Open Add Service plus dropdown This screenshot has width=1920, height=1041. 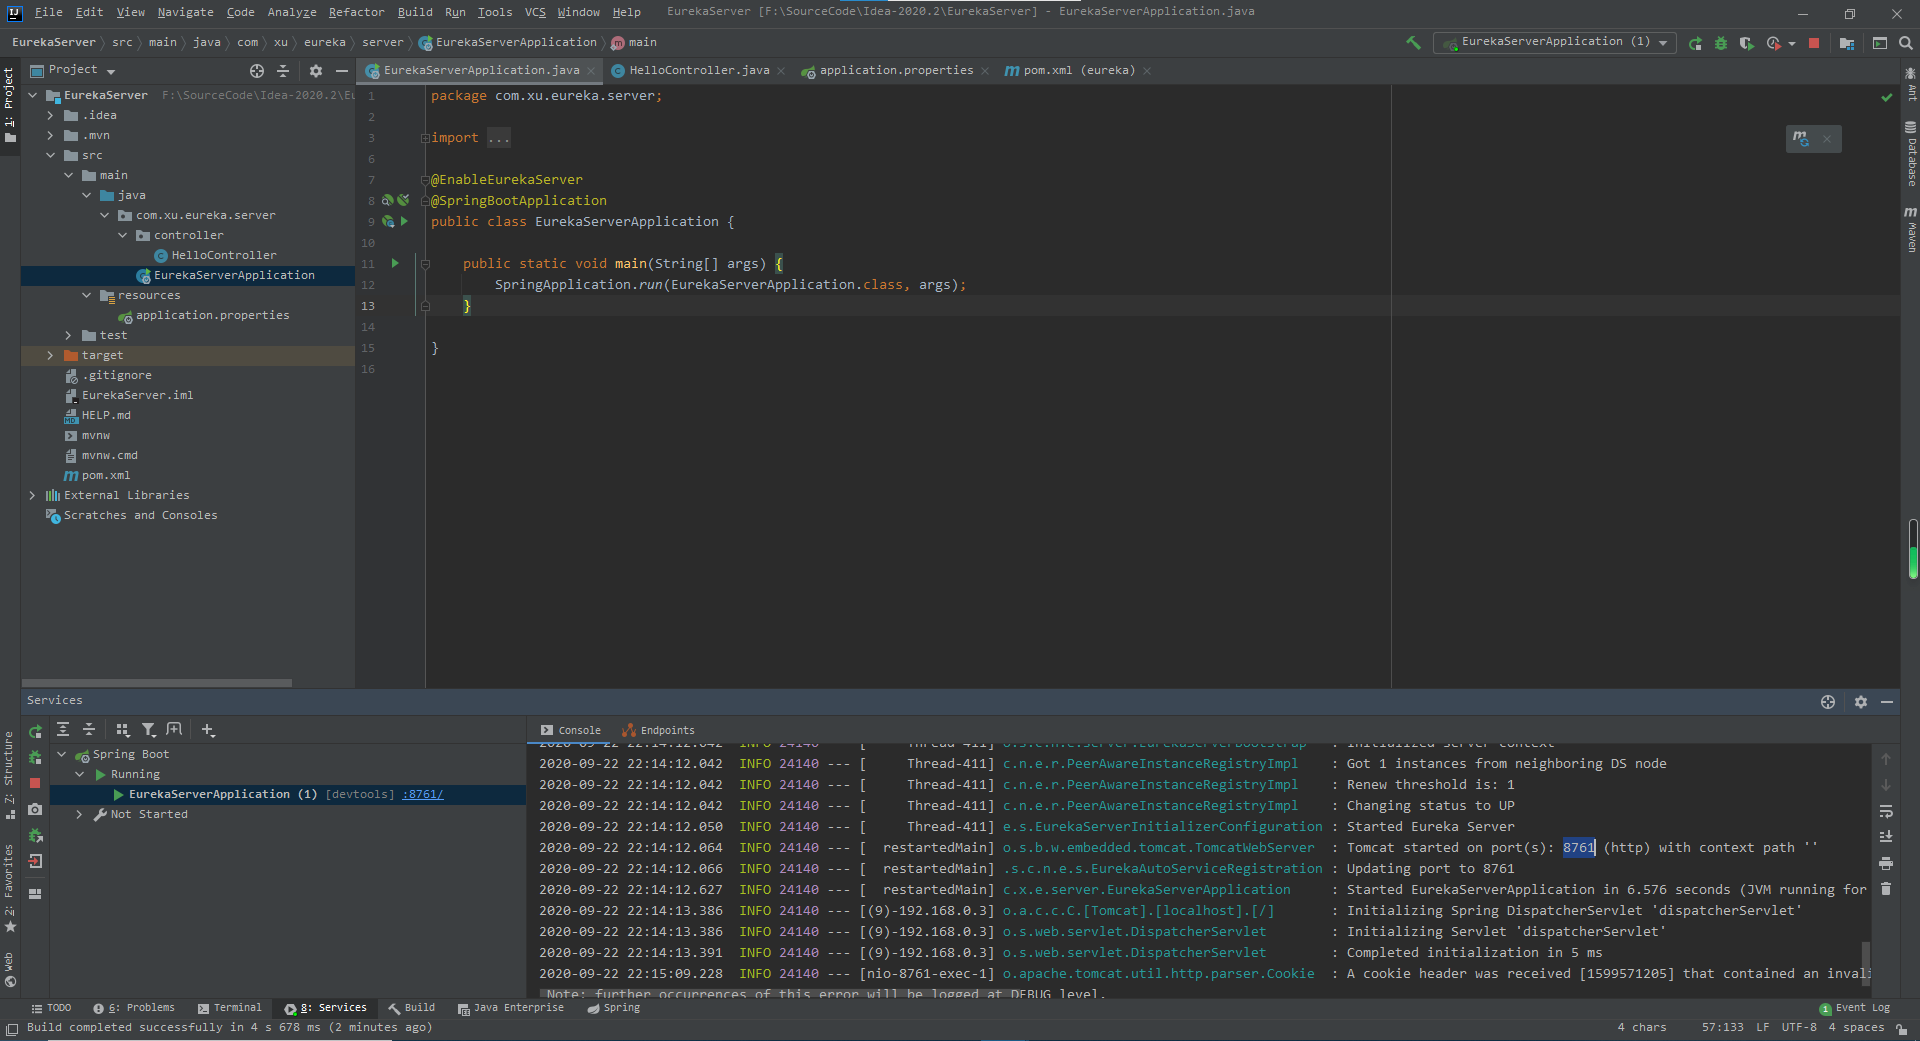[208, 730]
